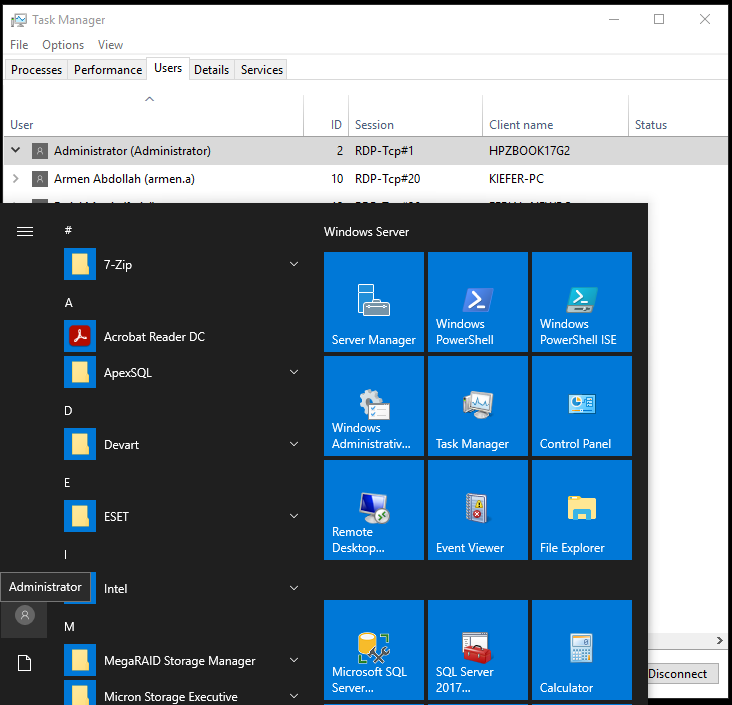Expand the Armen Abdollah user row
Image resolution: width=732 pixels, height=705 pixels.
15,178
